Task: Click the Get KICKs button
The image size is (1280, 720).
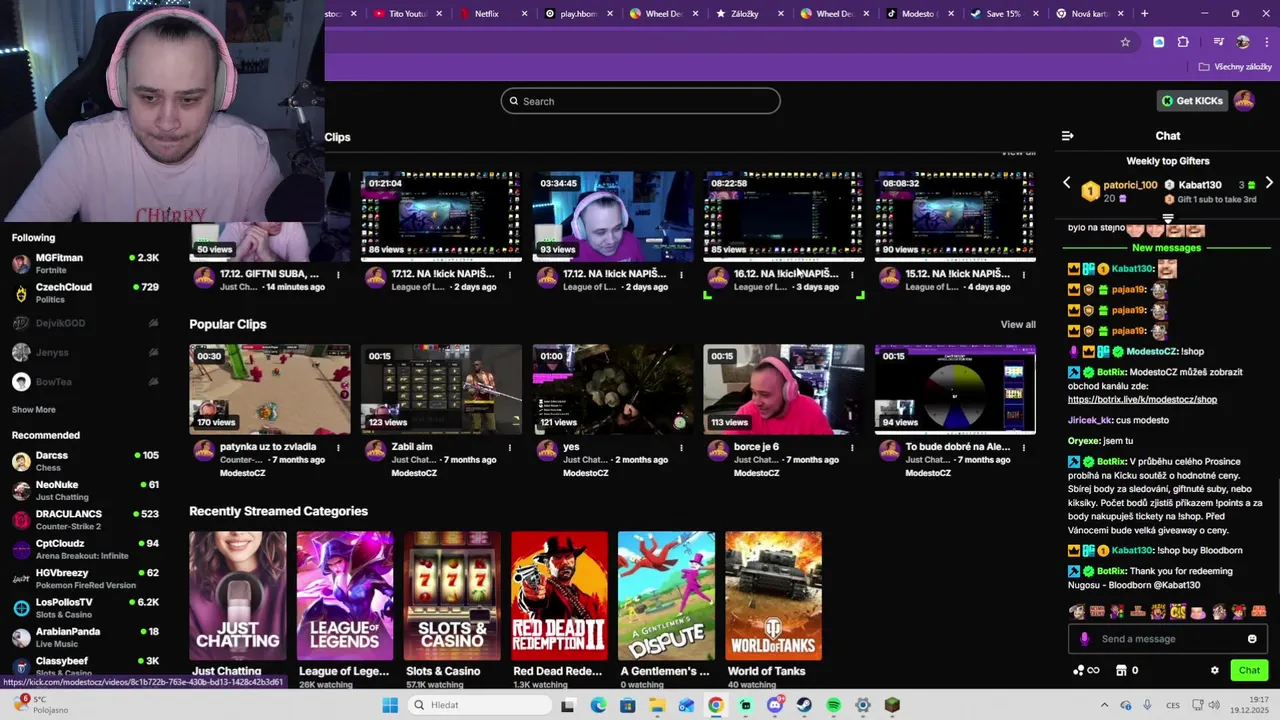Action: (x=1192, y=101)
